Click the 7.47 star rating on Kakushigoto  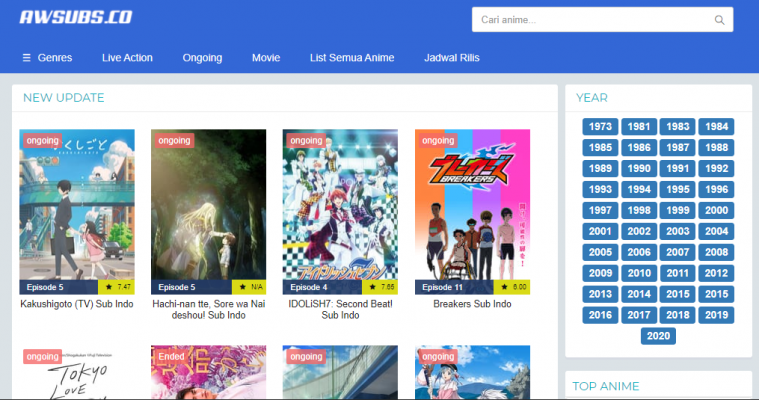117,287
